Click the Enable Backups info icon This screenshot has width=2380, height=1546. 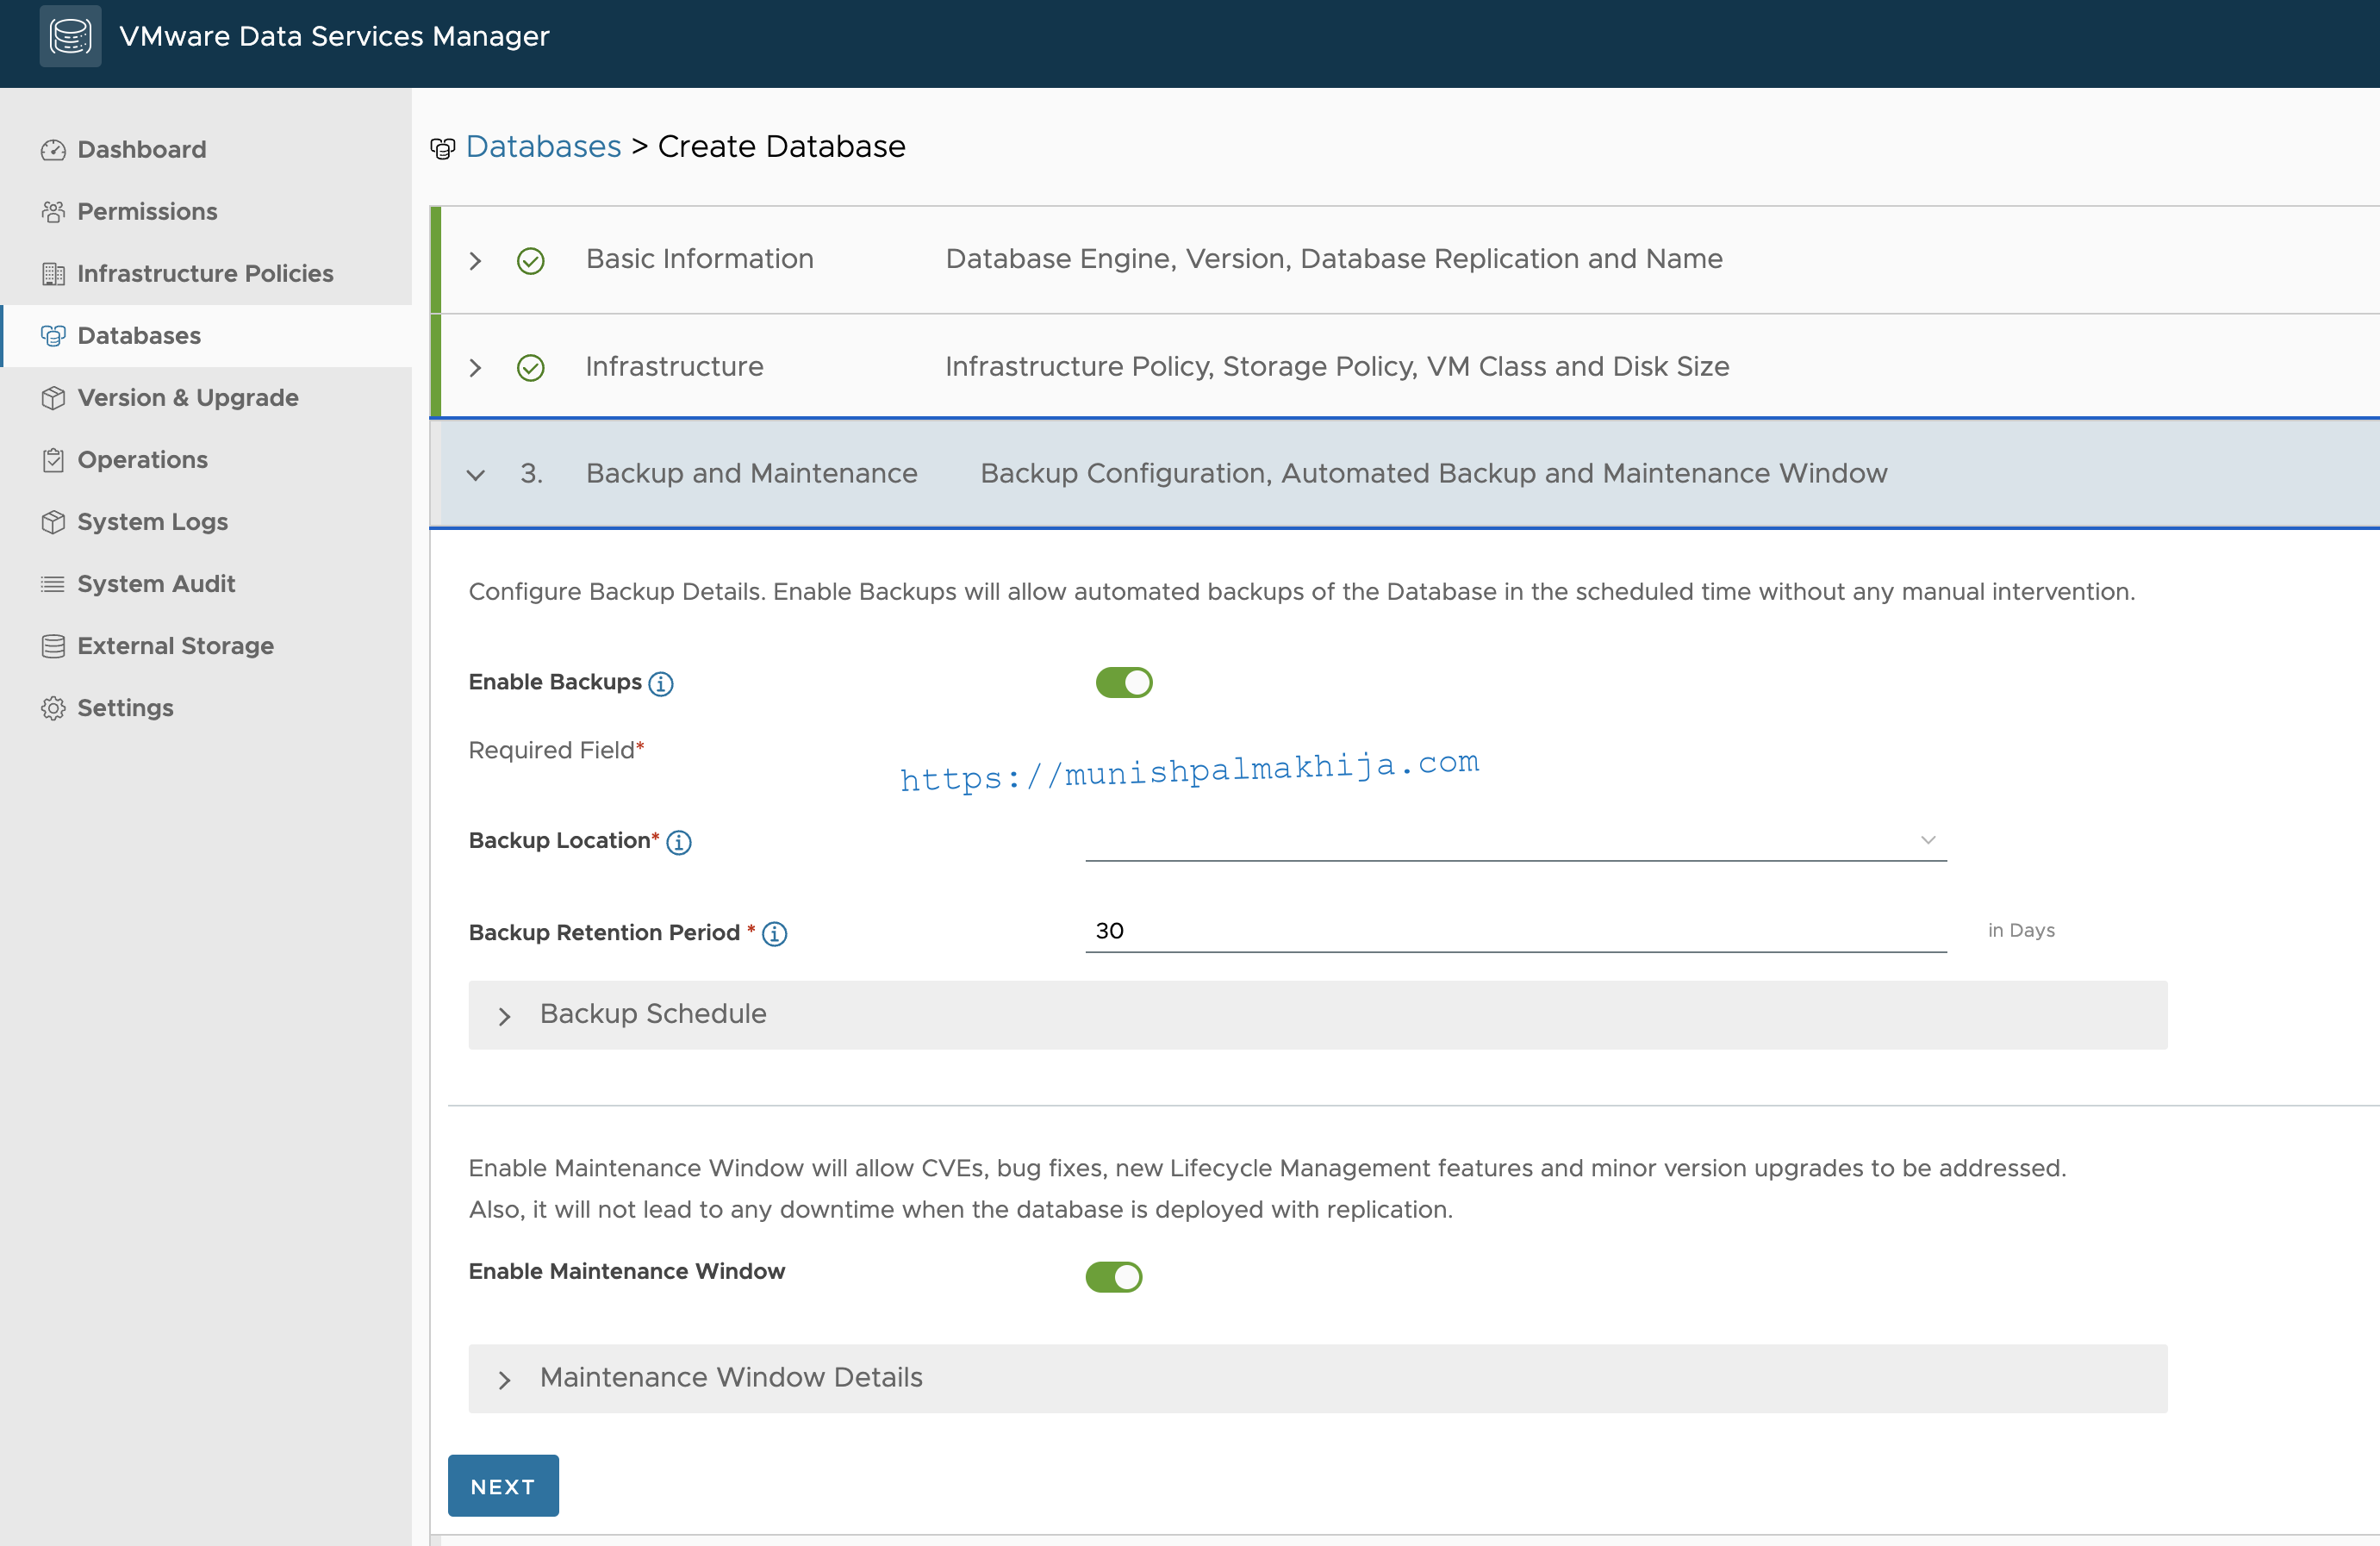[661, 684]
